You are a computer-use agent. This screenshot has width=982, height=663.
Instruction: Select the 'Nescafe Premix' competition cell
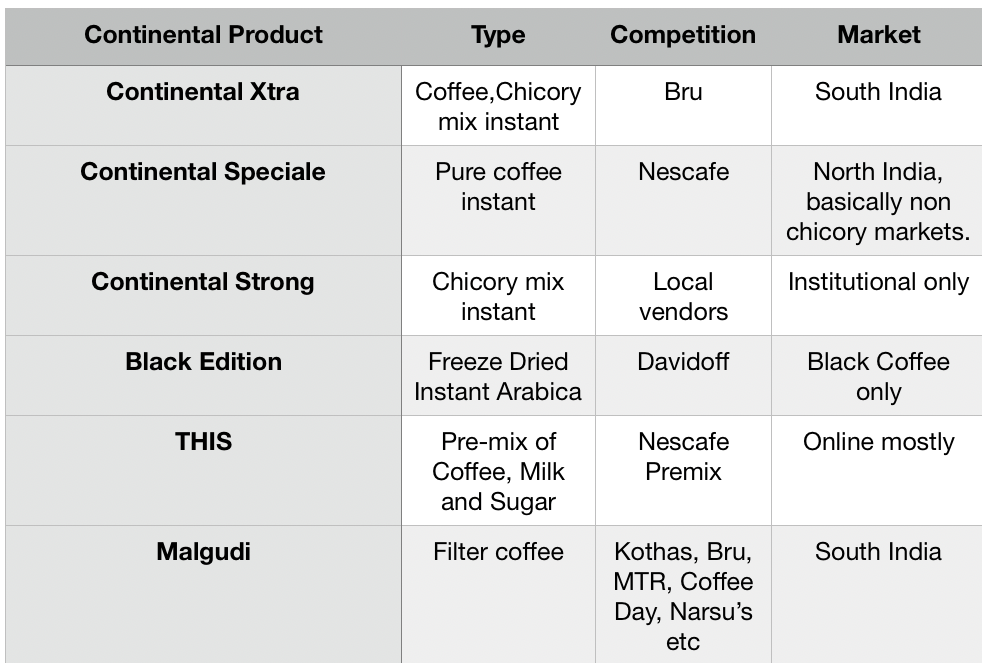(683, 456)
